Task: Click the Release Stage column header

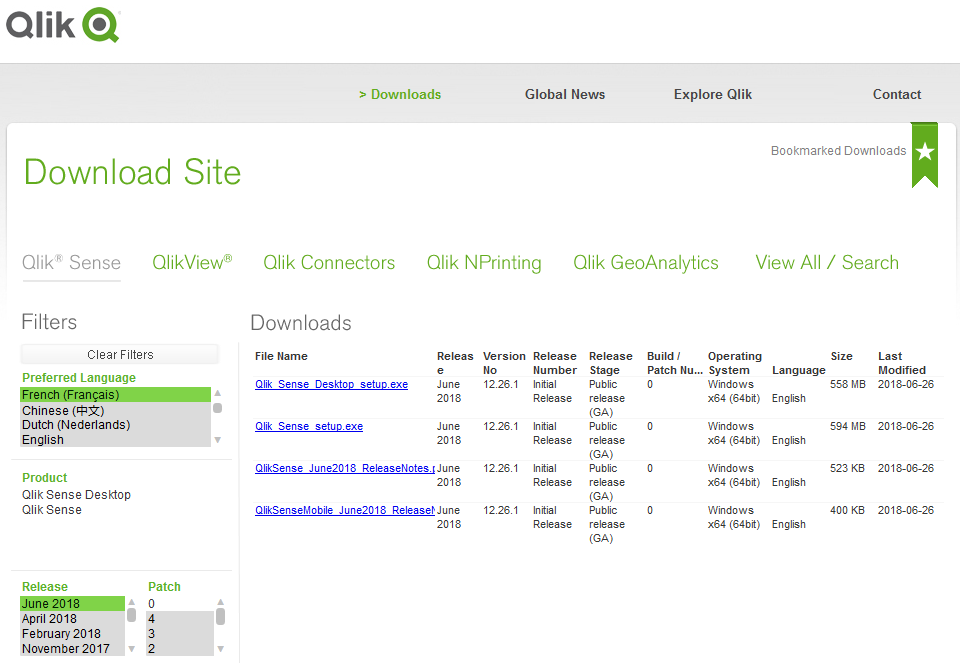Action: (x=610, y=363)
